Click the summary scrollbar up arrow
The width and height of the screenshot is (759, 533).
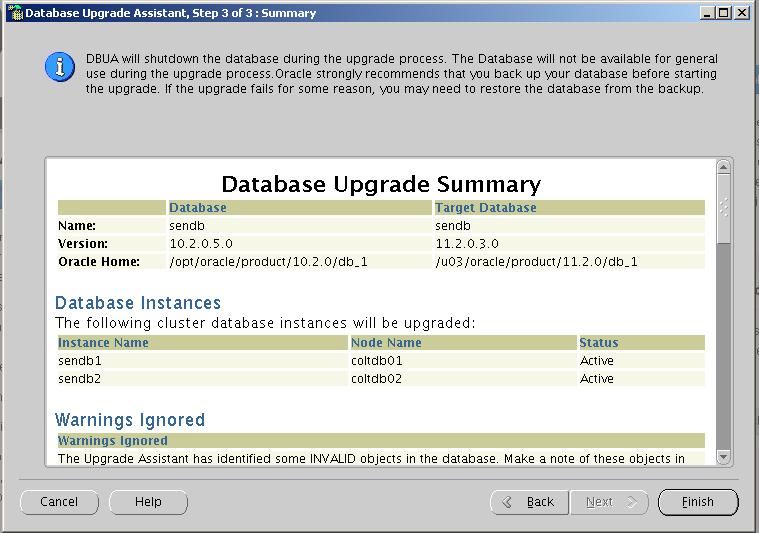723,167
